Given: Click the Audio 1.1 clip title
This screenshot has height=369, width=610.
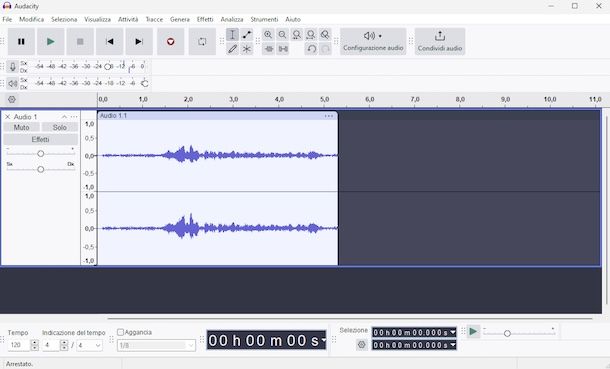Looking at the screenshot, I should click(x=113, y=115).
